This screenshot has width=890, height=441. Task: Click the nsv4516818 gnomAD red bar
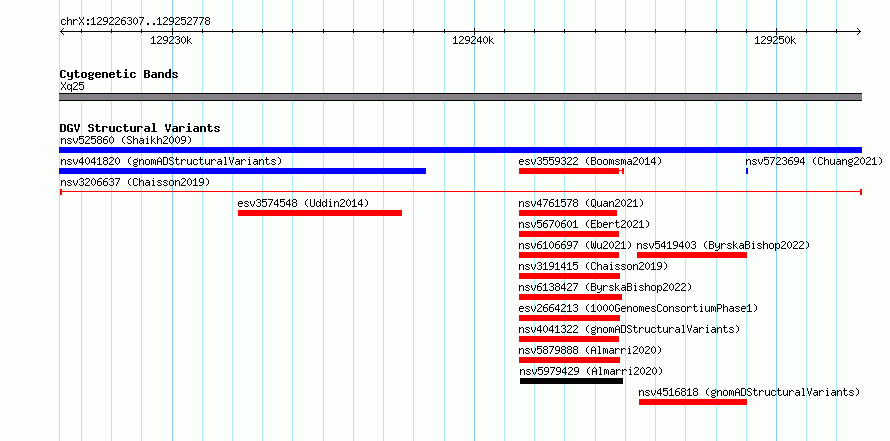click(x=692, y=402)
